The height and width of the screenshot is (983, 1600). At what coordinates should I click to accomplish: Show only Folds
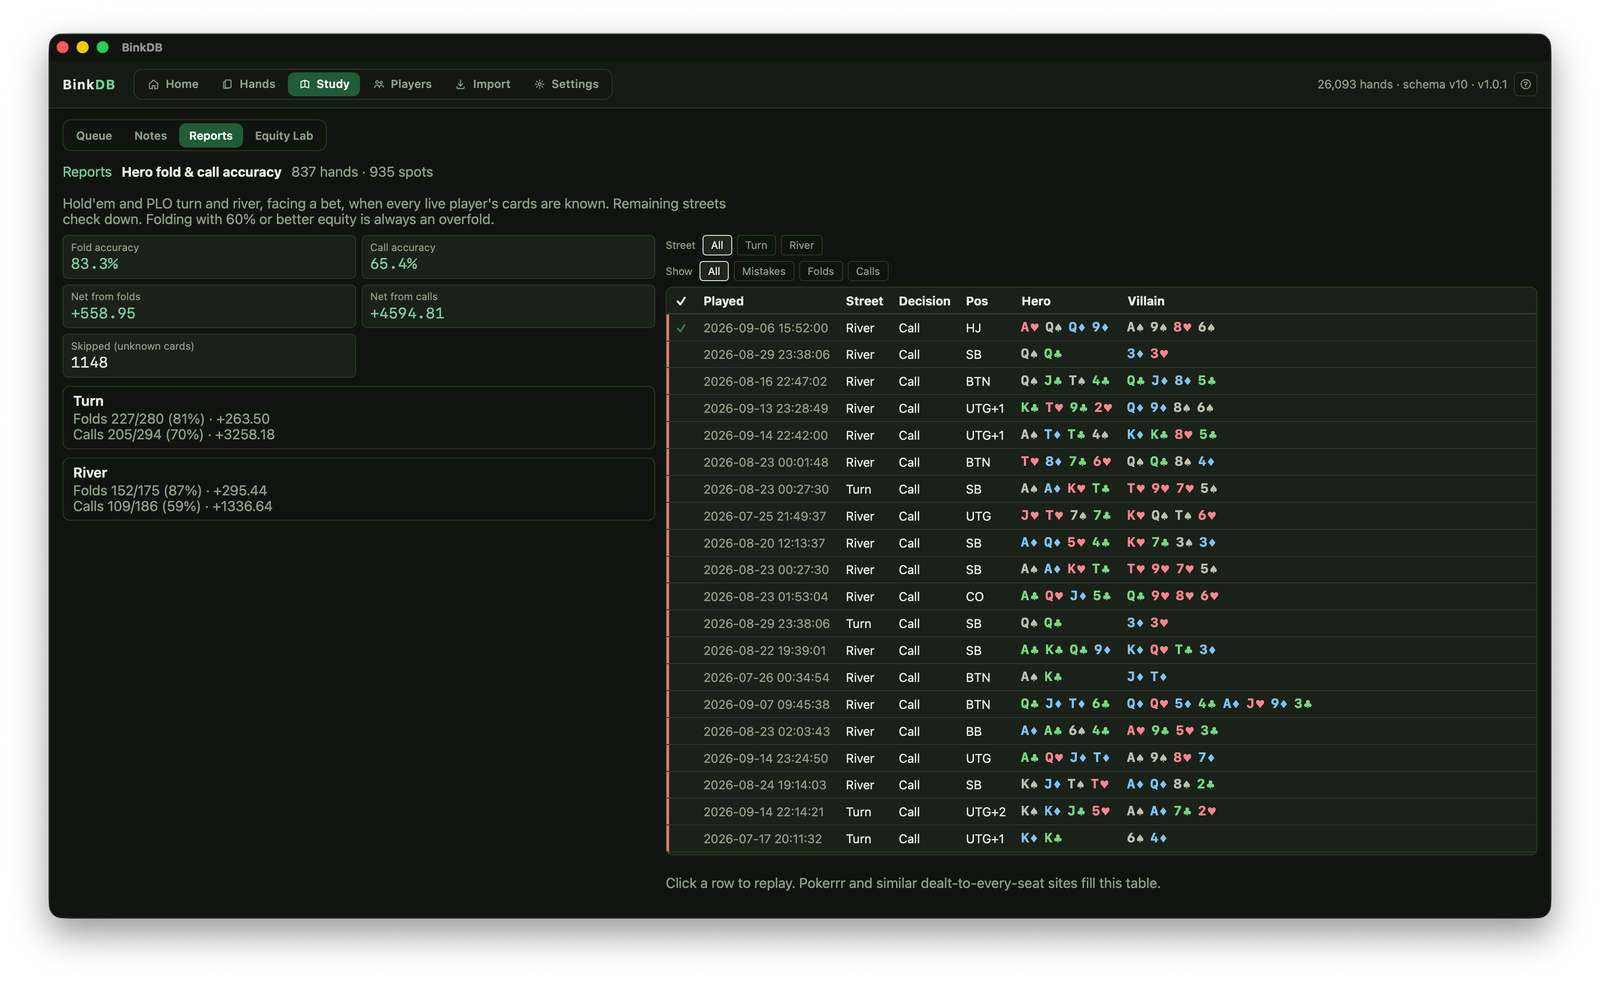821,271
